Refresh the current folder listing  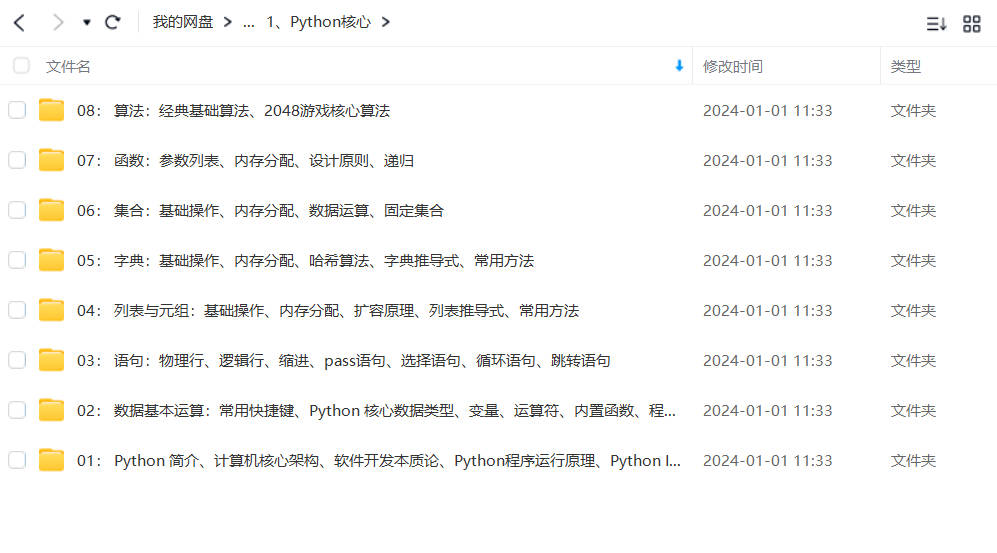(113, 23)
